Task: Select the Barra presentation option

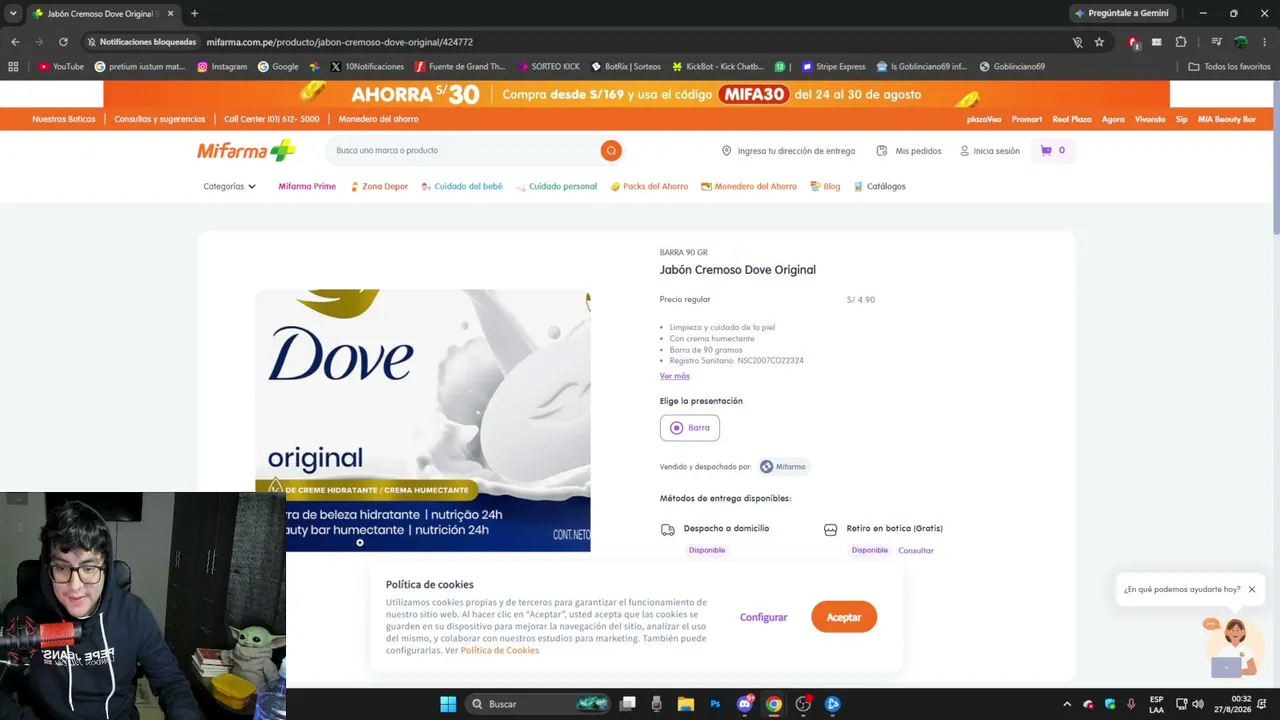Action: click(690, 428)
